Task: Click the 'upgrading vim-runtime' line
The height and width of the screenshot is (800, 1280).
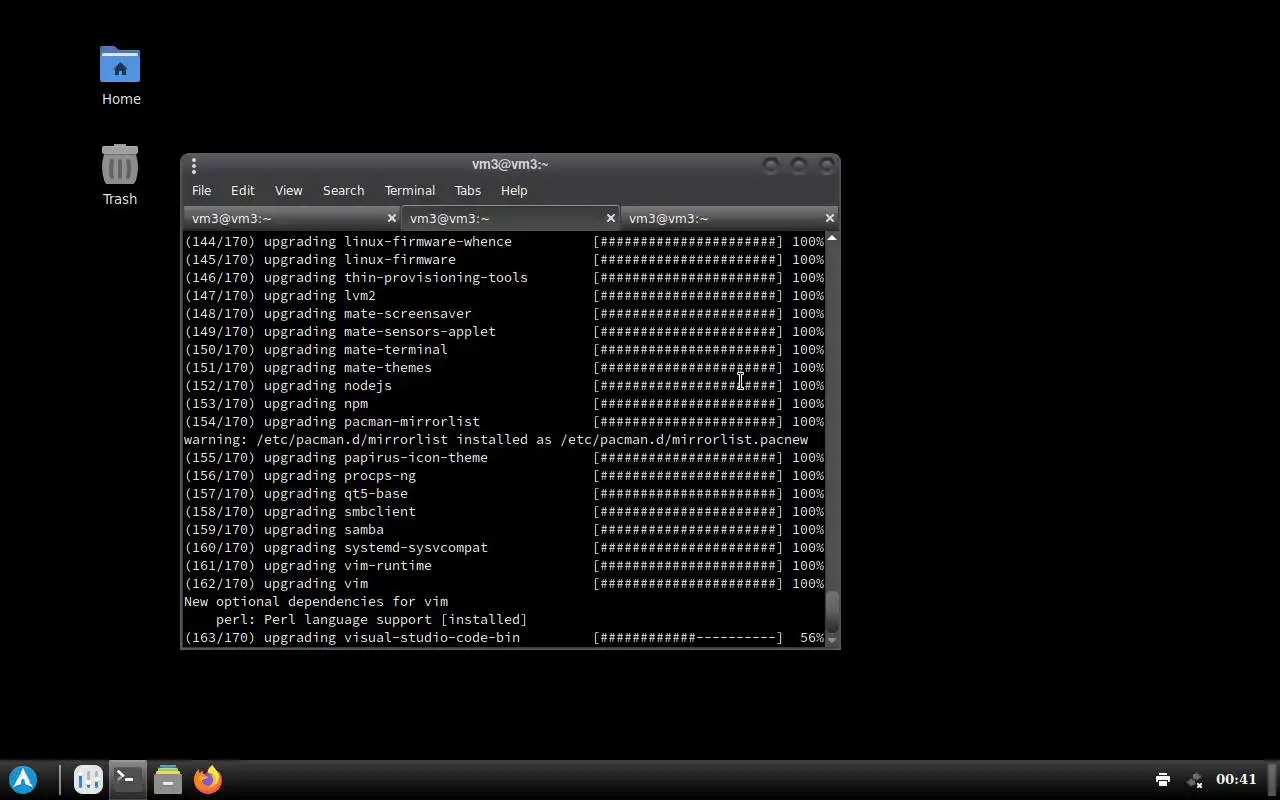Action: tap(504, 566)
